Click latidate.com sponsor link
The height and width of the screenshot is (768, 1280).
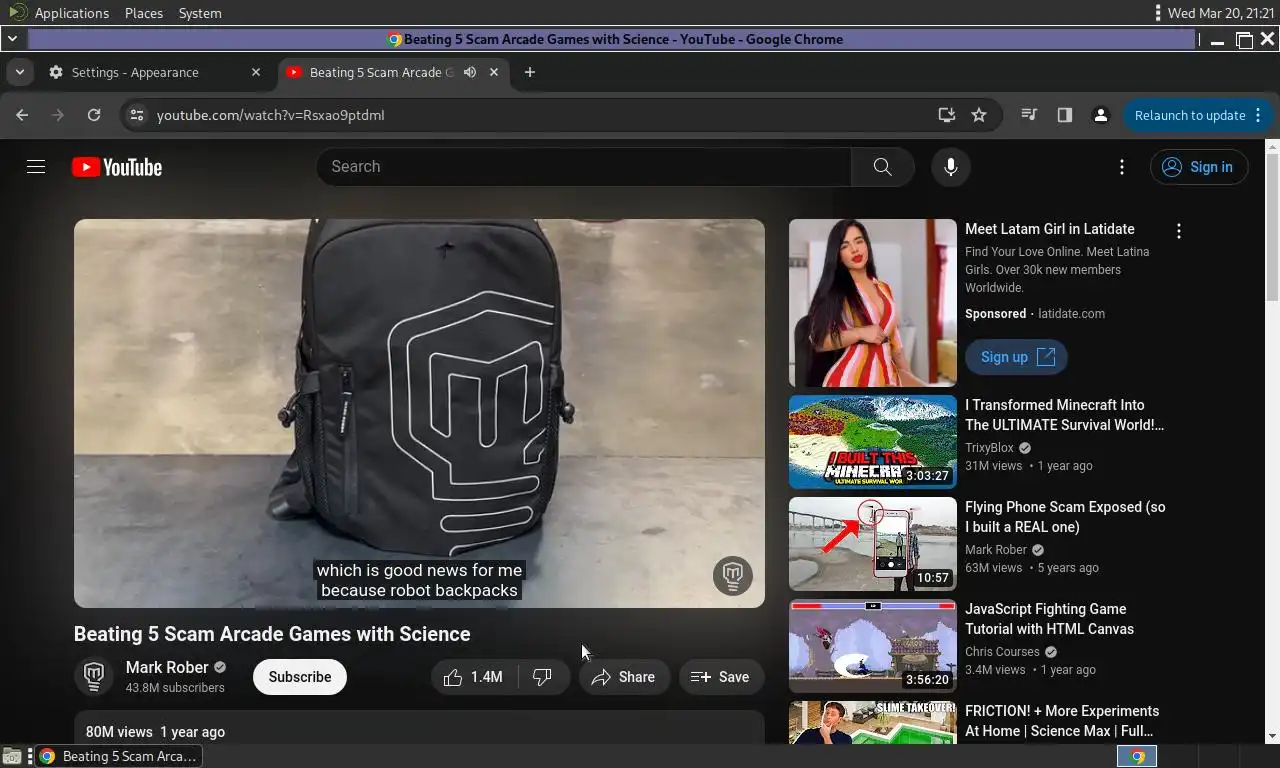point(1071,314)
